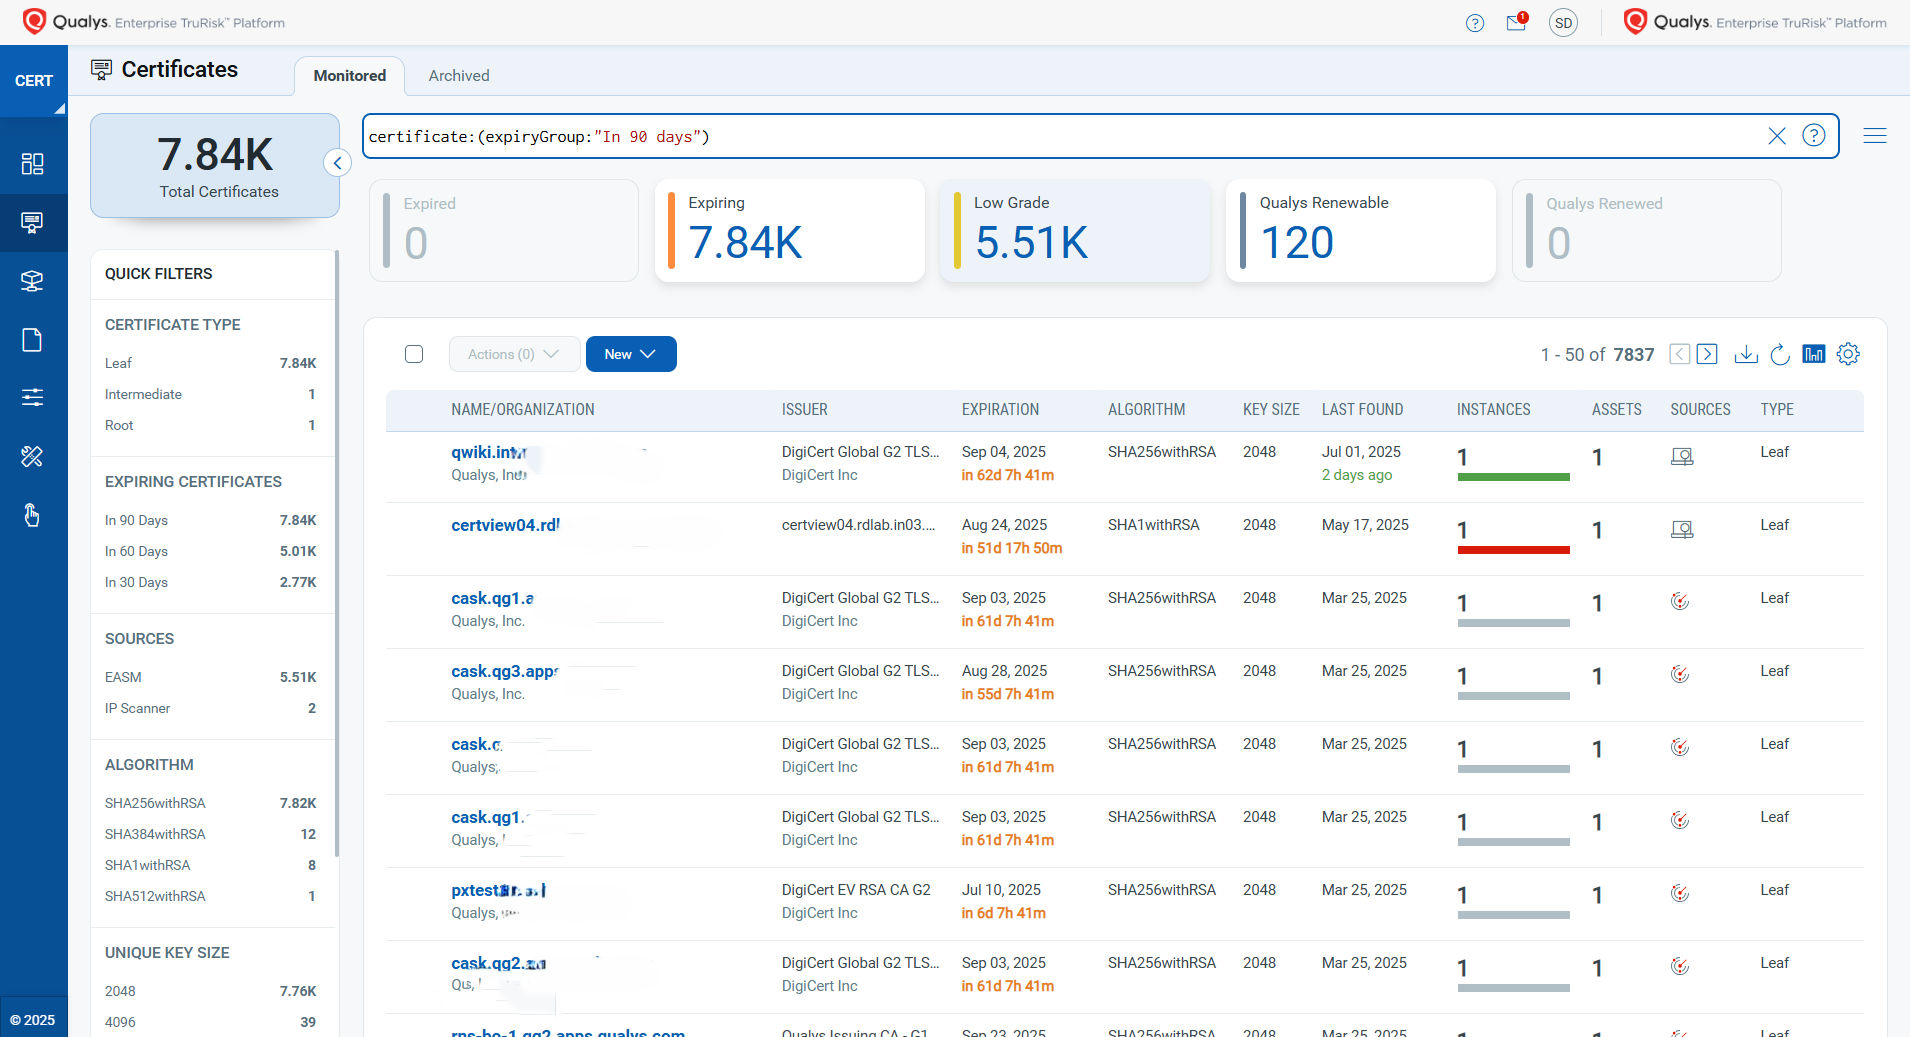Sort by EXPIRATION column header
This screenshot has height=1037, width=1910.
[x=1000, y=410]
